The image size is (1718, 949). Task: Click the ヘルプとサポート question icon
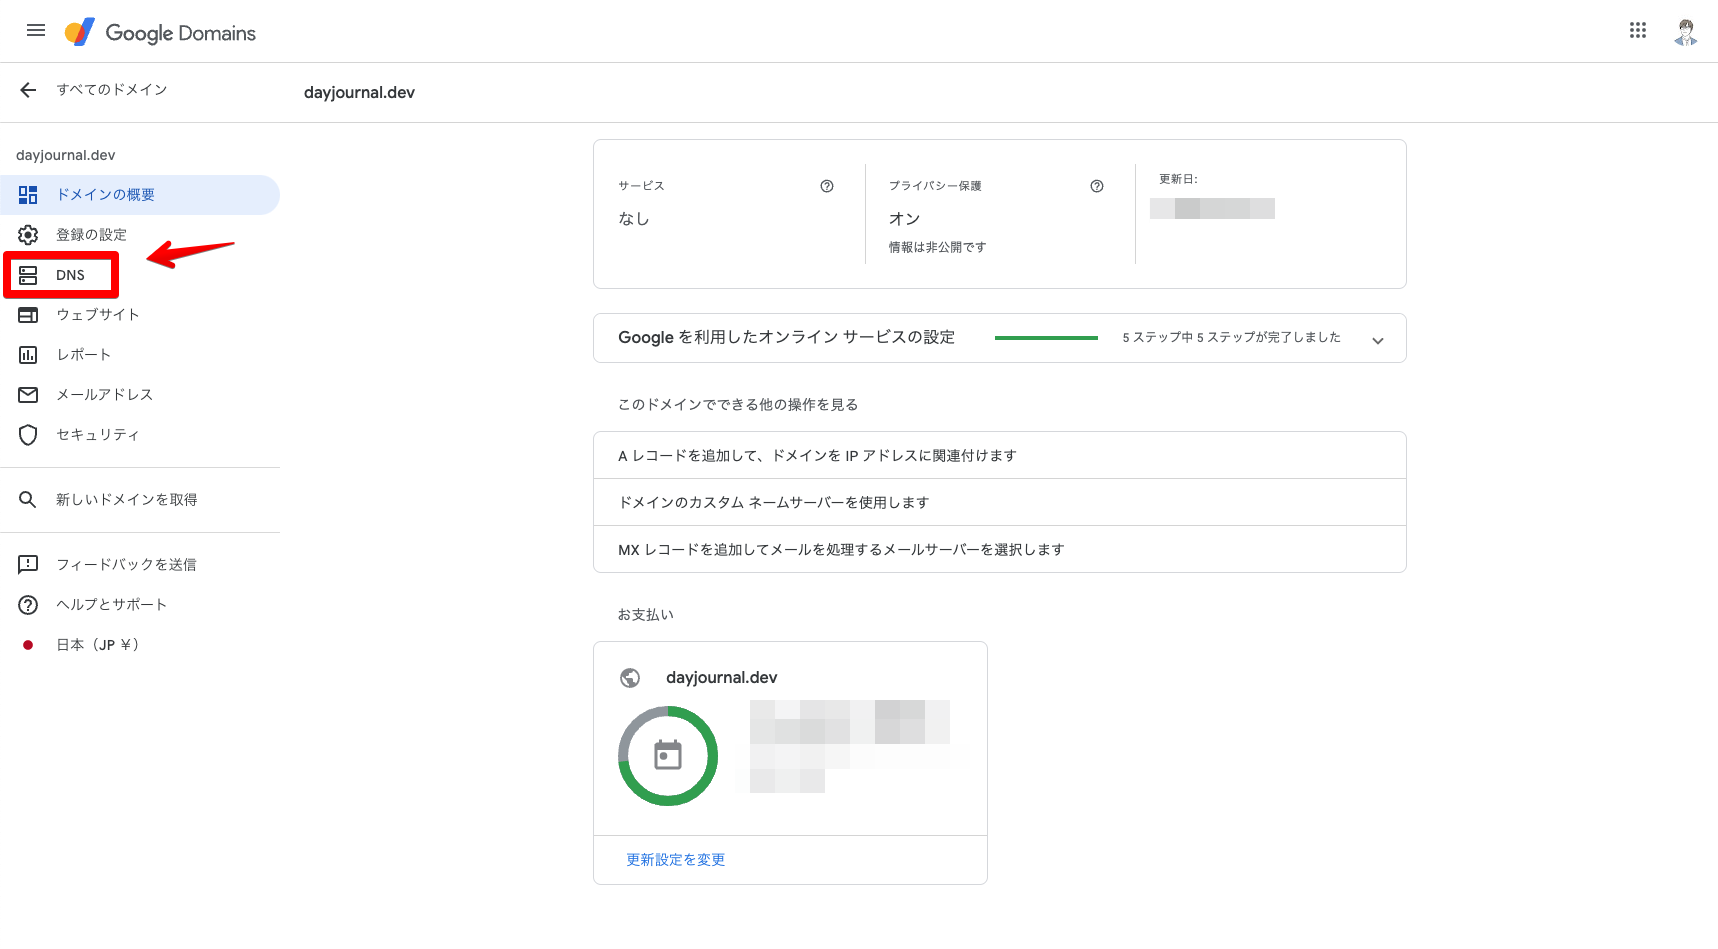28,605
